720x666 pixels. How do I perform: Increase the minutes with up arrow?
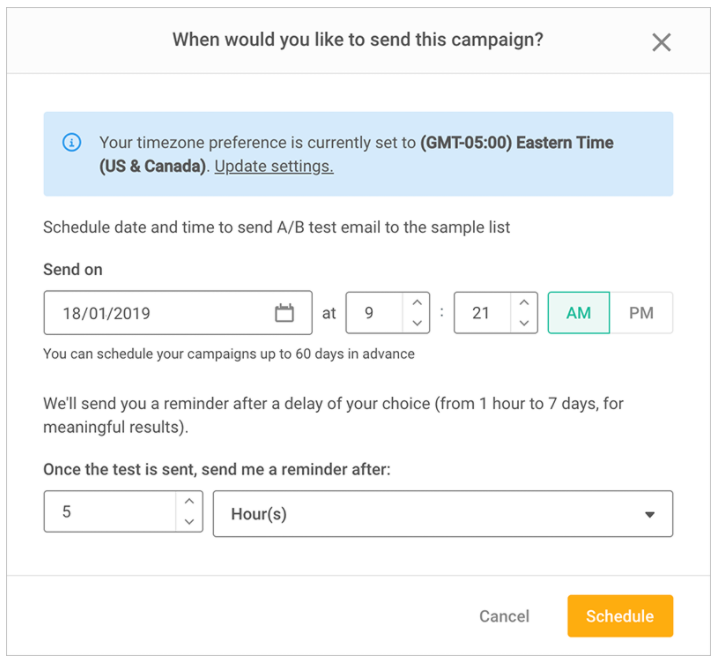525,302
